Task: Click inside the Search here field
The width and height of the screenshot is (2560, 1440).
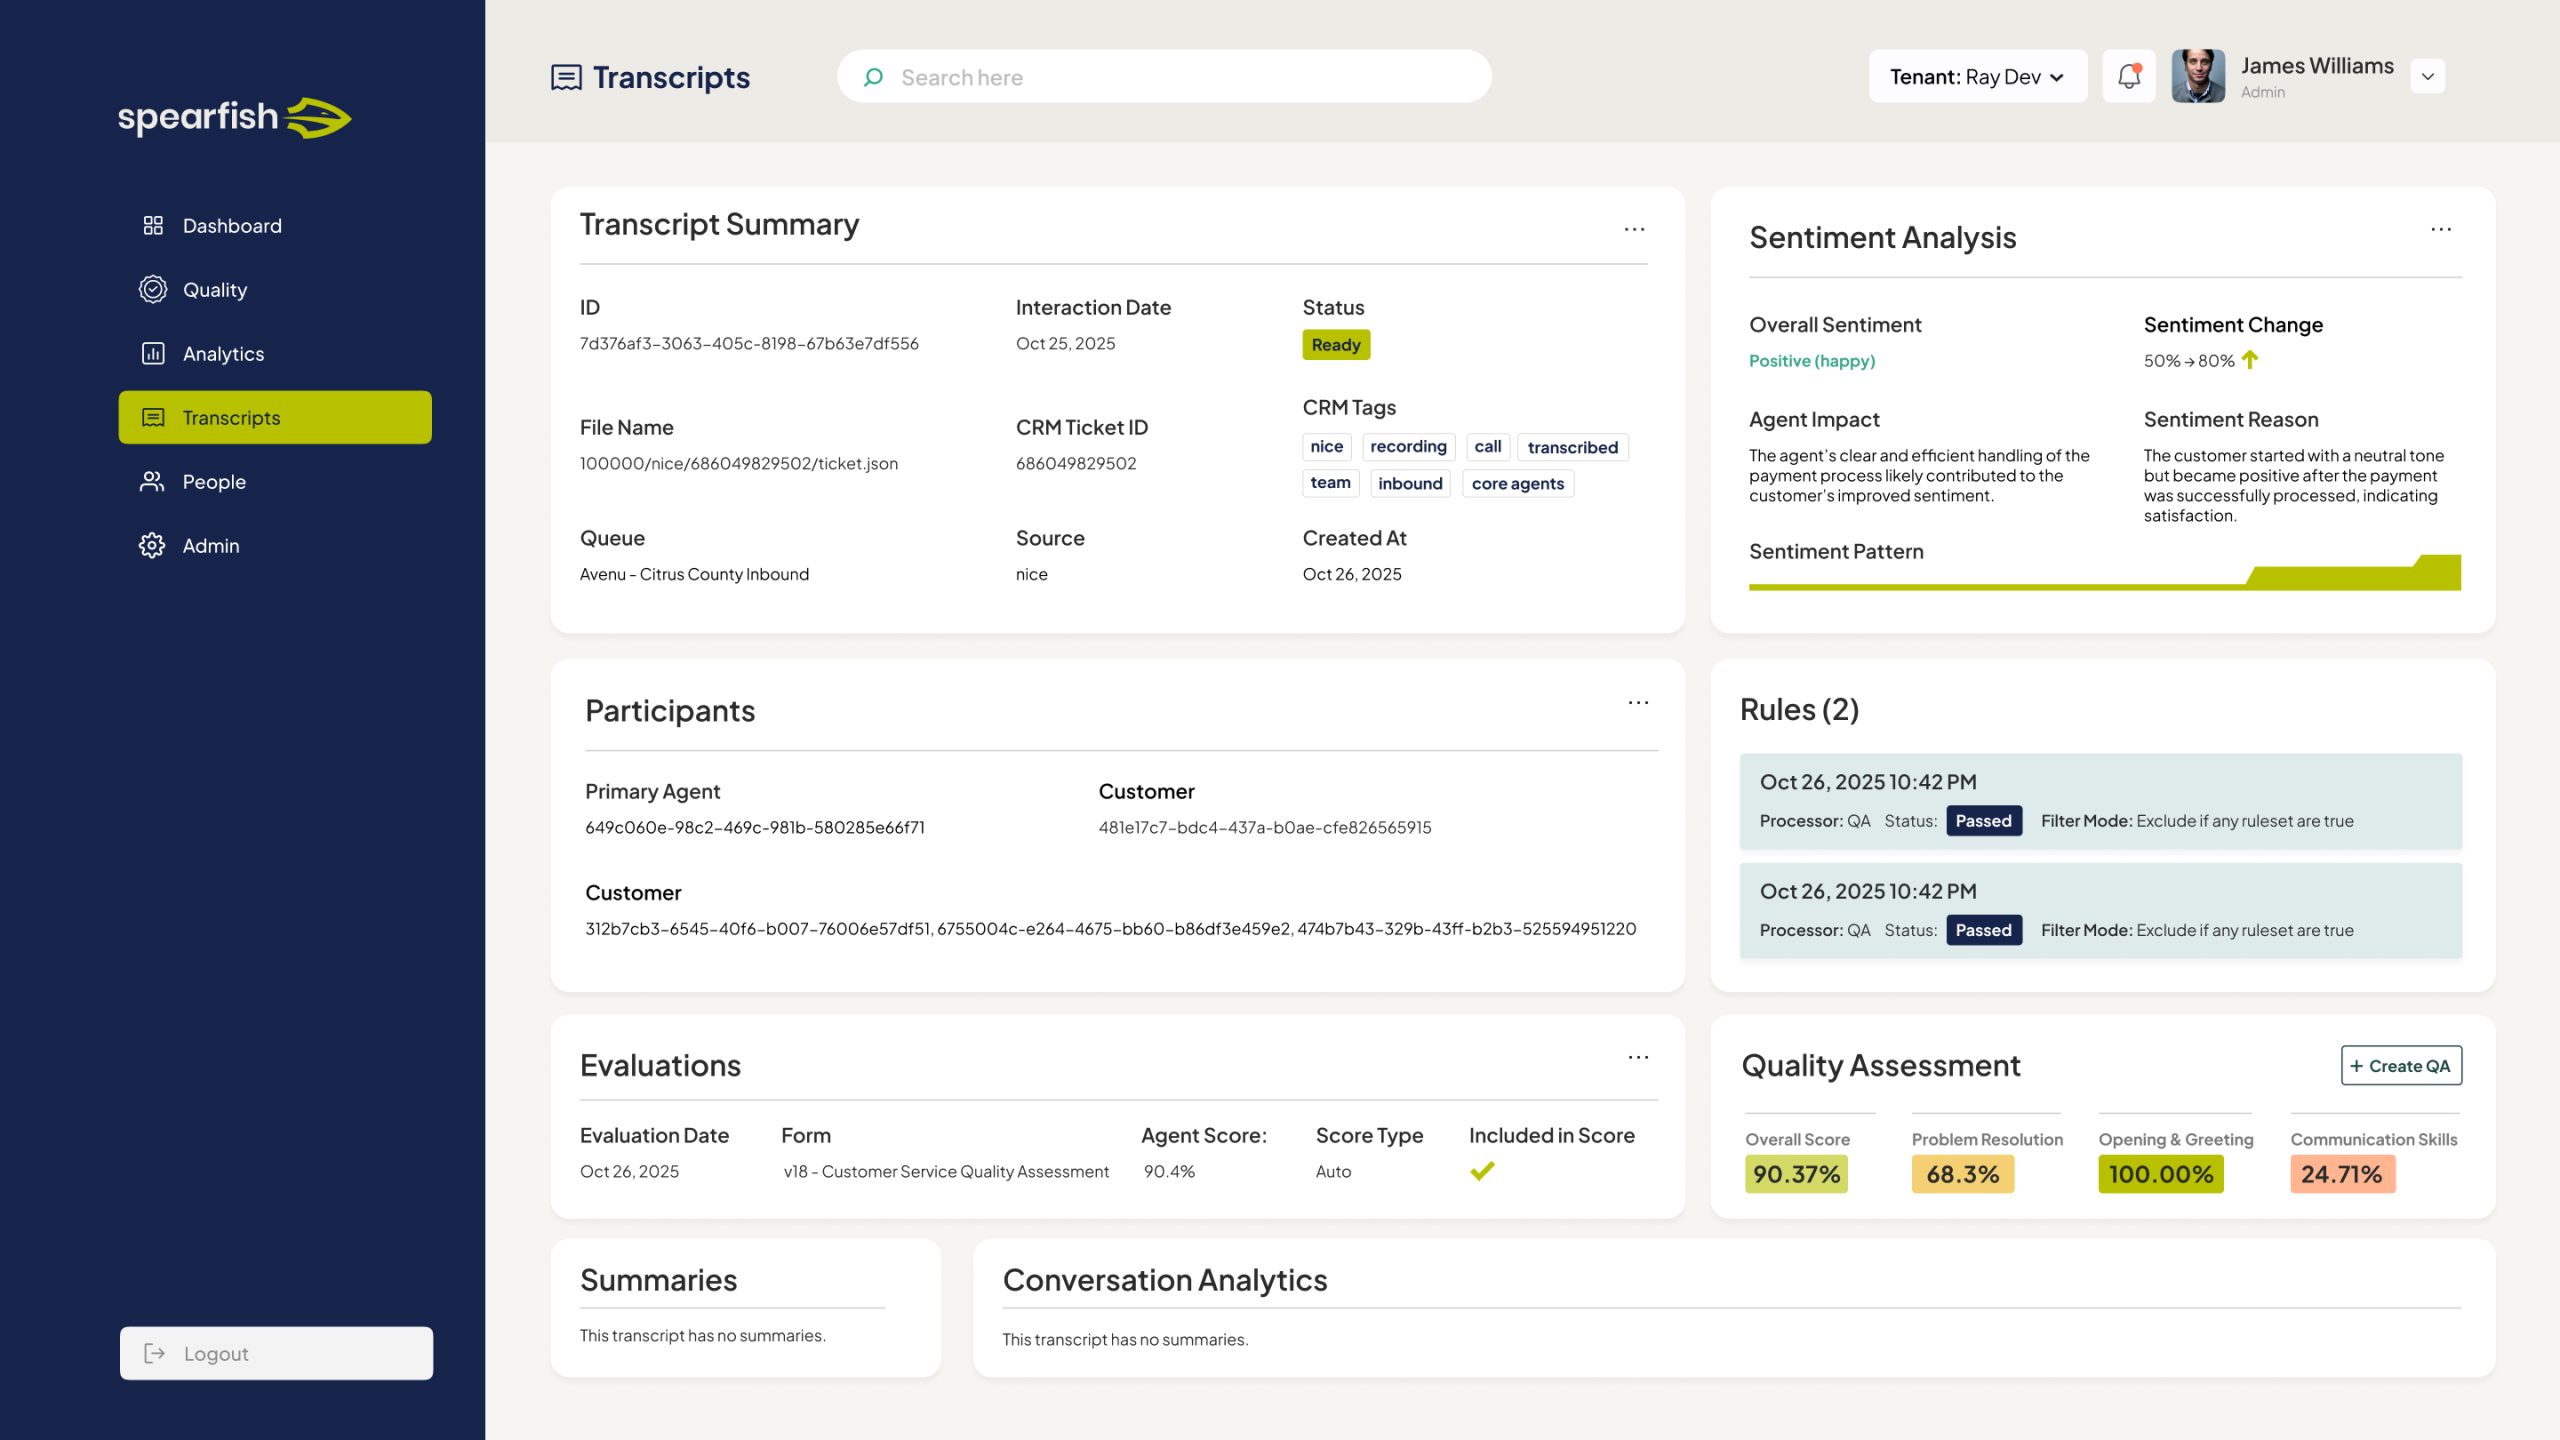Action: click(1100, 76)
